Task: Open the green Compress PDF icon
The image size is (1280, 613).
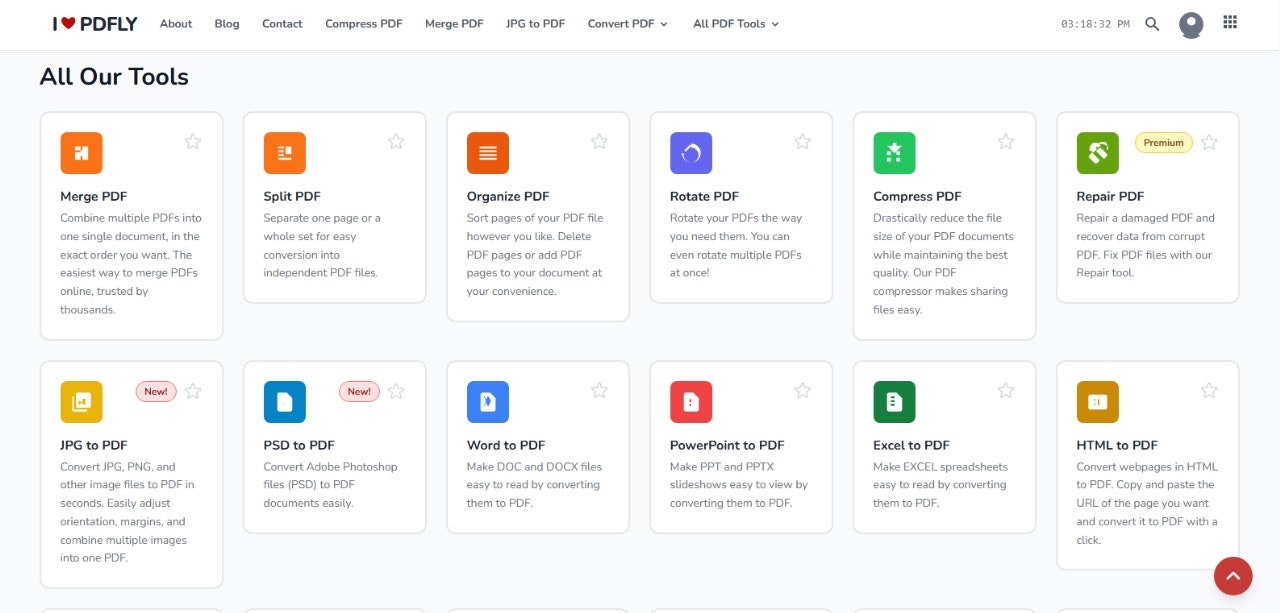Action: [894, 153]
